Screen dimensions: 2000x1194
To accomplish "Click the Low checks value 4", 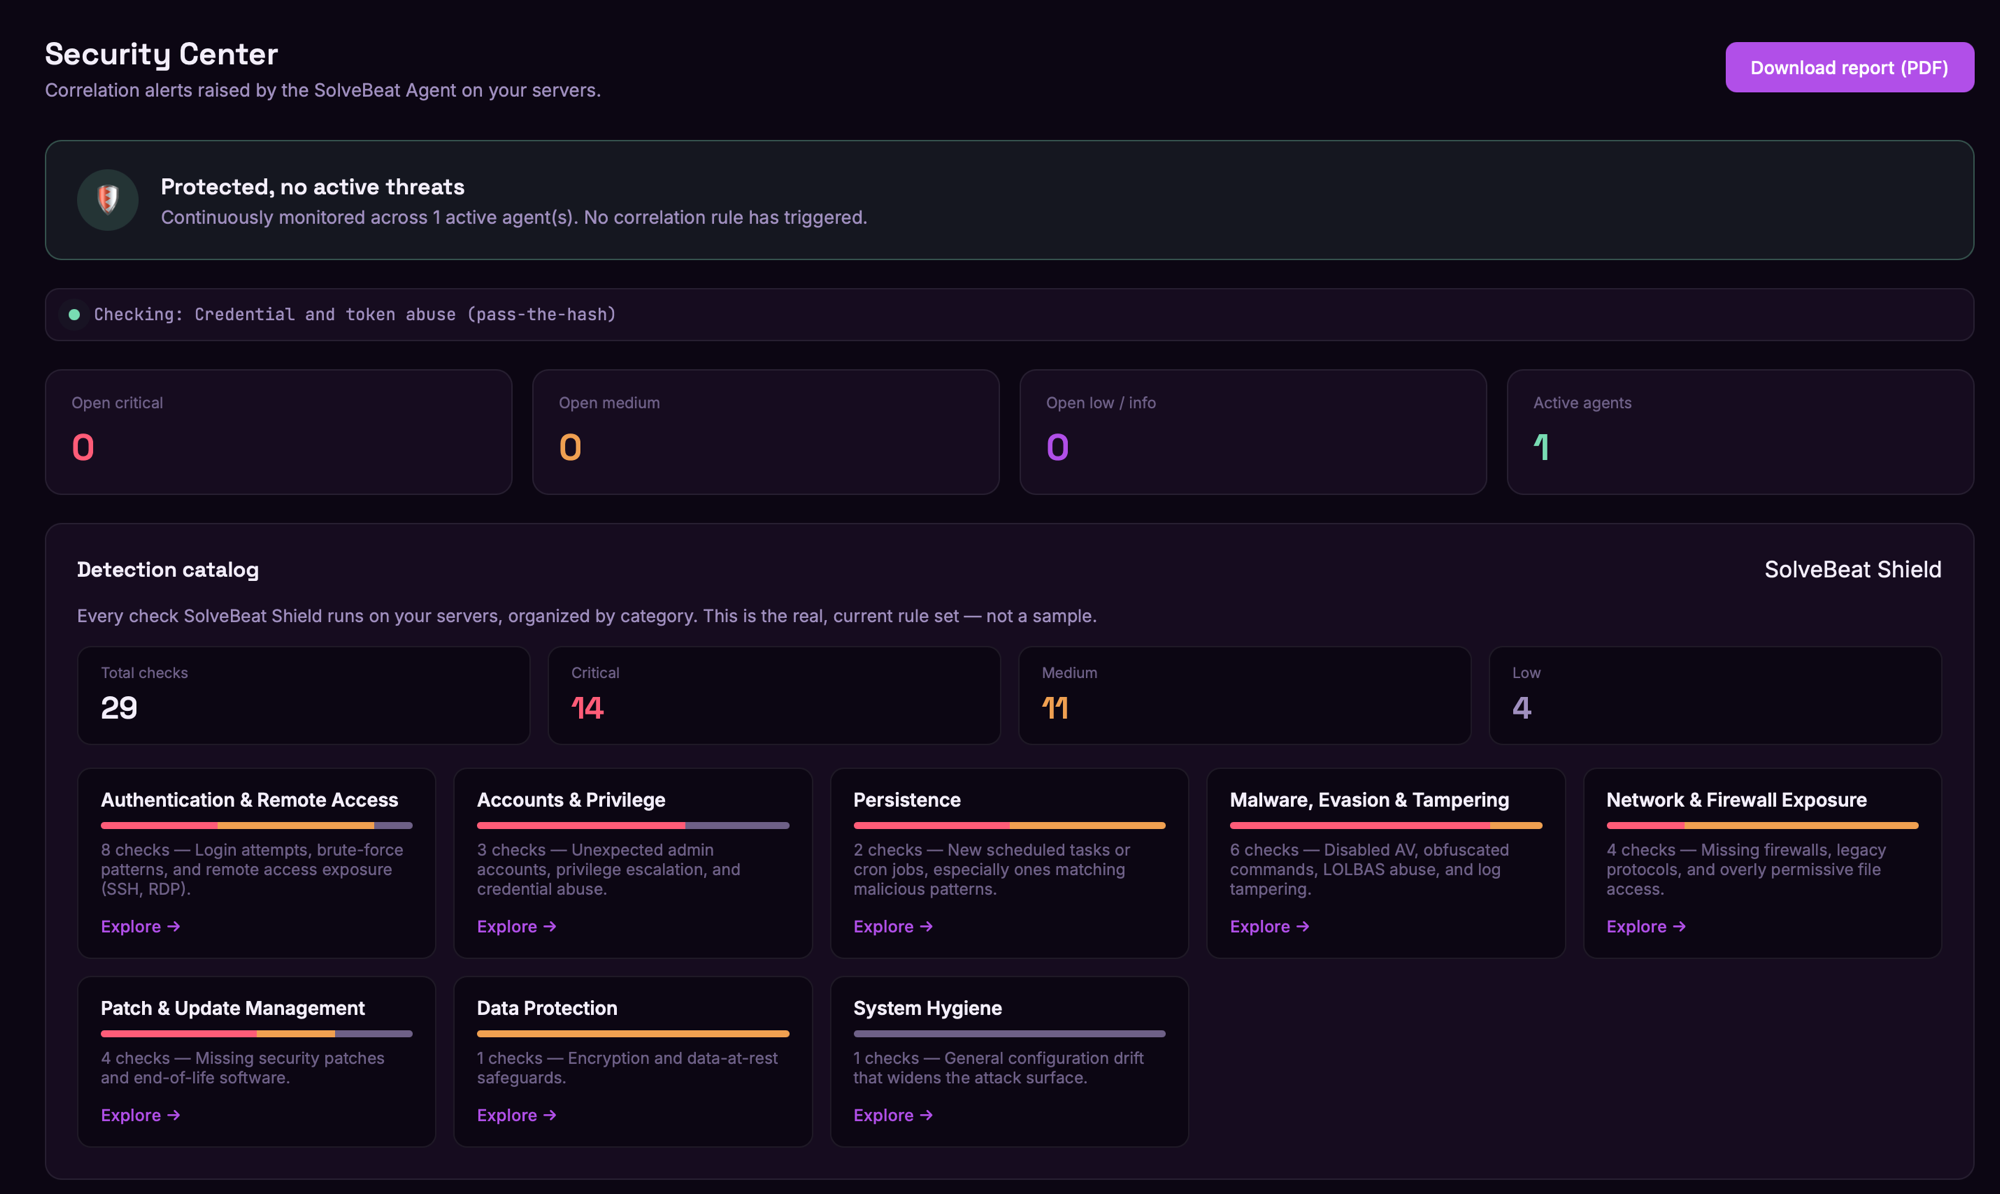I will (1522, 708).
